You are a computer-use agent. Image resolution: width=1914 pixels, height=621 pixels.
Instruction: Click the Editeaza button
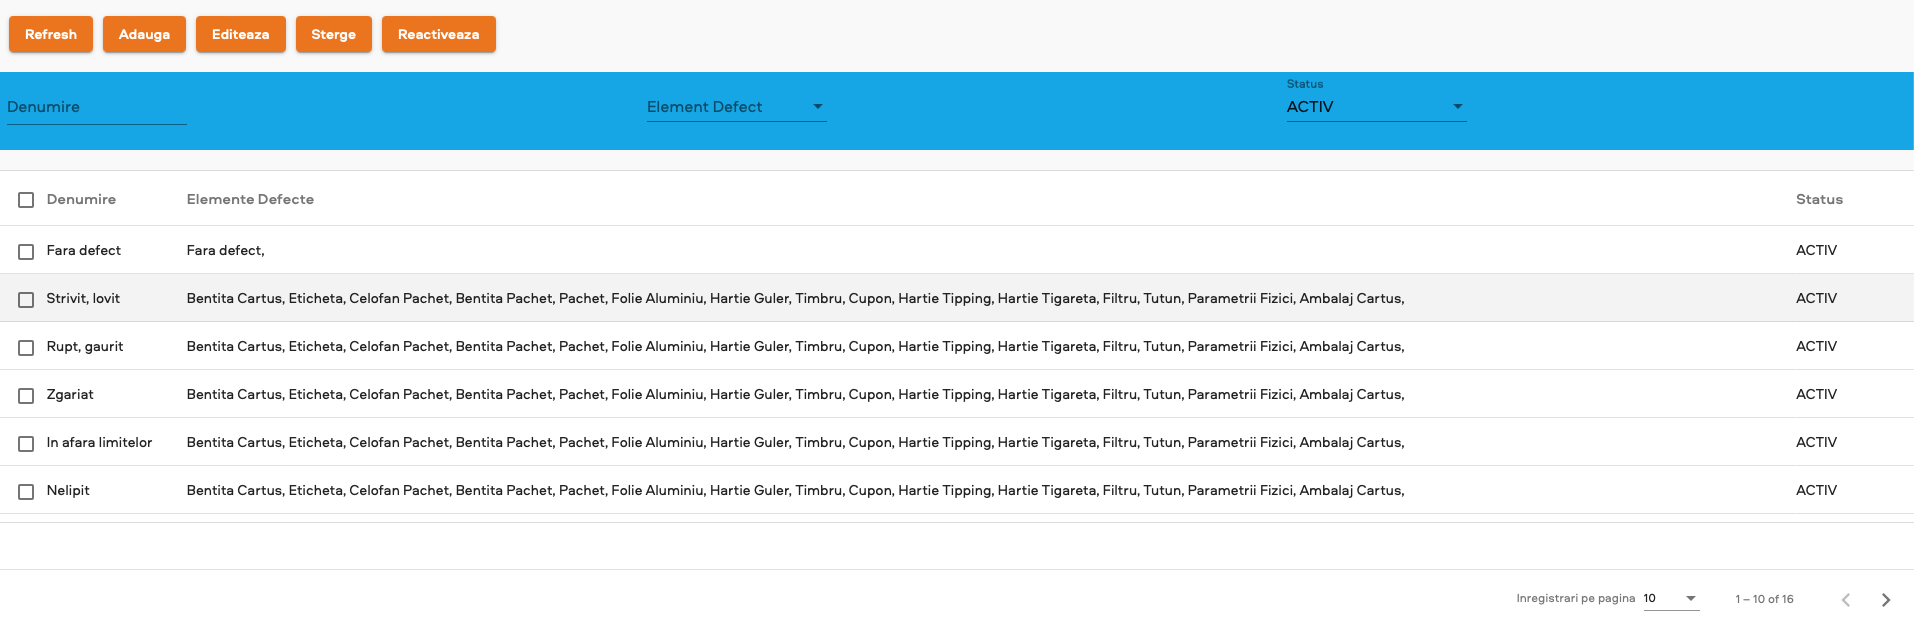tap(240, 34)
